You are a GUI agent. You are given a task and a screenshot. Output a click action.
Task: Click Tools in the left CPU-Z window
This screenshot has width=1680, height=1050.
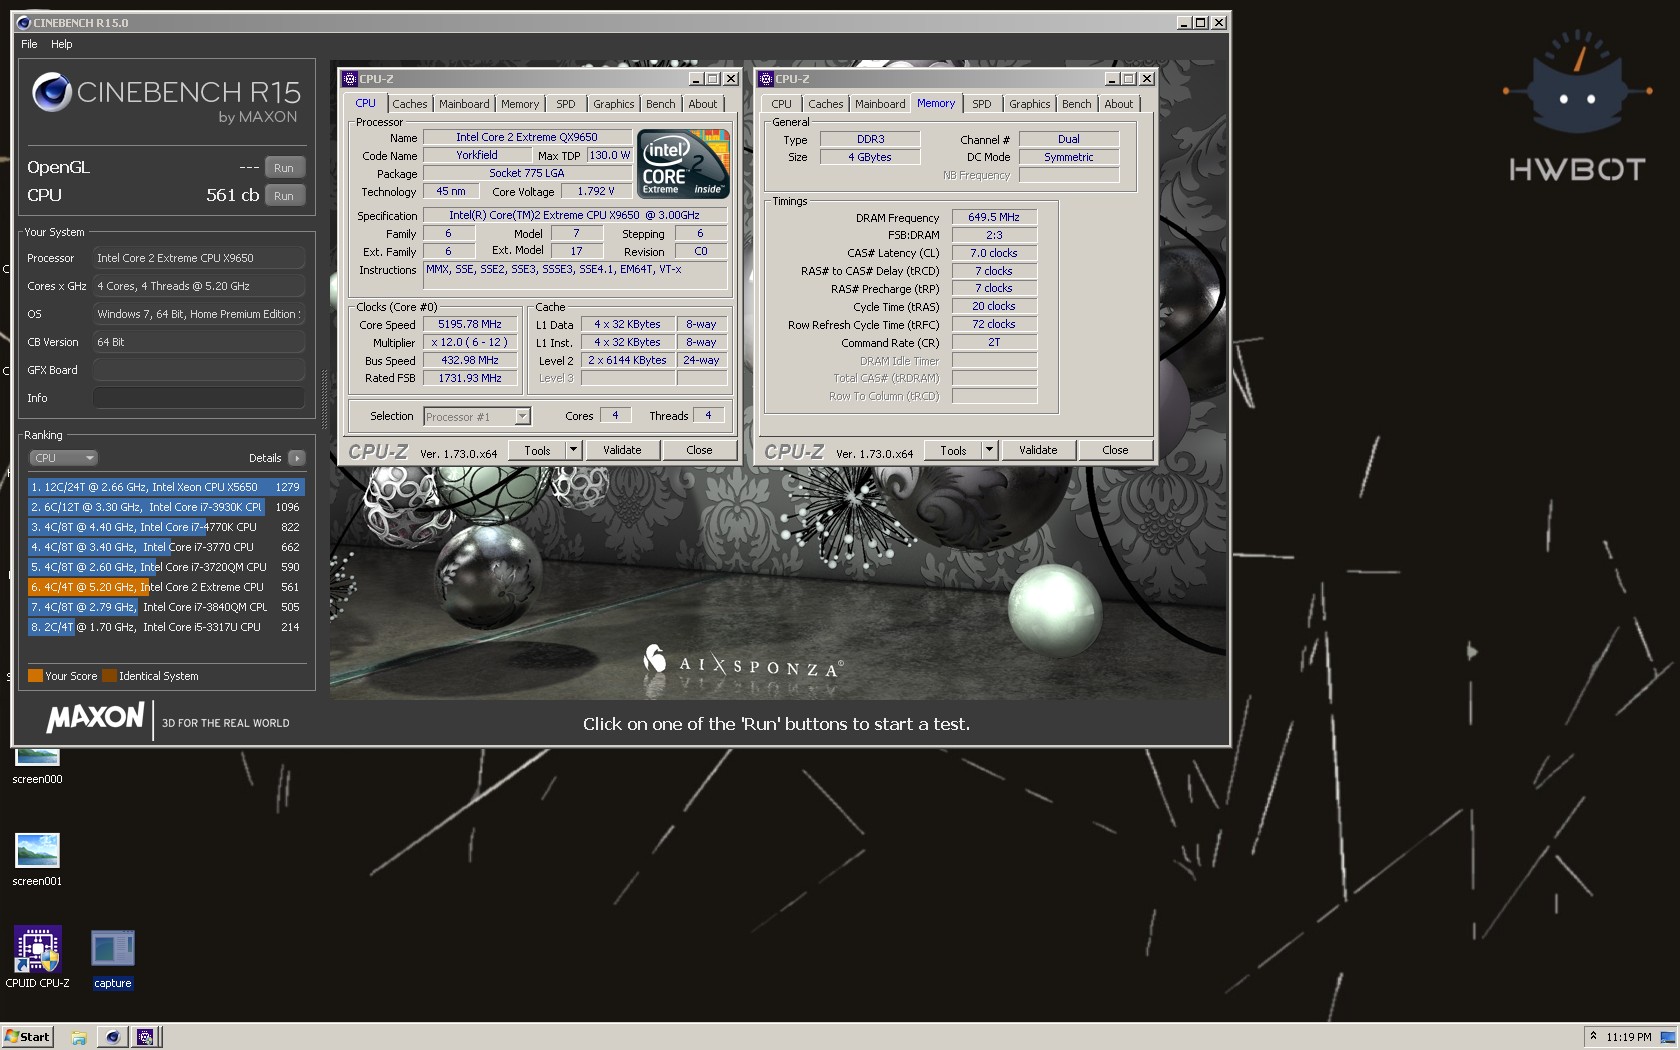[x=537, y=451]
